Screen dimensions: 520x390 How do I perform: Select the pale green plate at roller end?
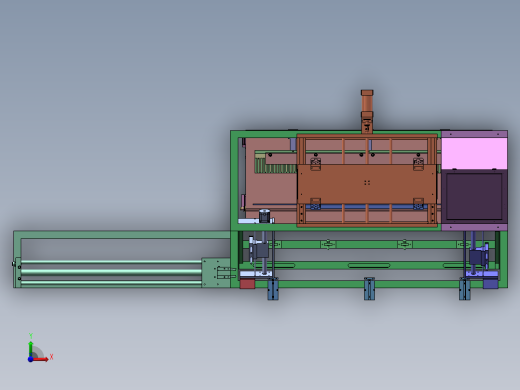coord(216,272)
